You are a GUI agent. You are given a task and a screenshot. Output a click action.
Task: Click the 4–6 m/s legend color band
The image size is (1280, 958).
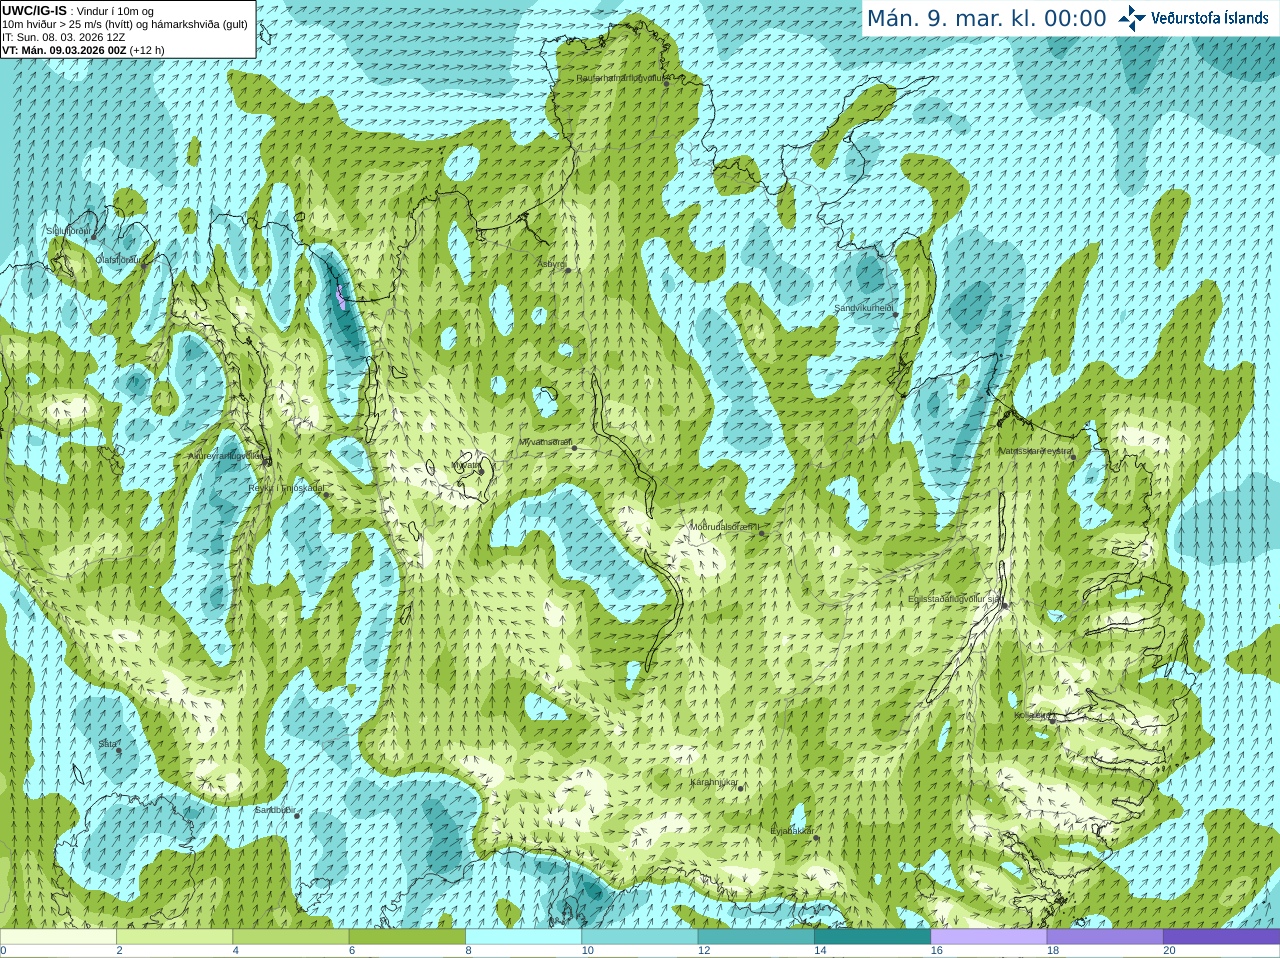291,937
